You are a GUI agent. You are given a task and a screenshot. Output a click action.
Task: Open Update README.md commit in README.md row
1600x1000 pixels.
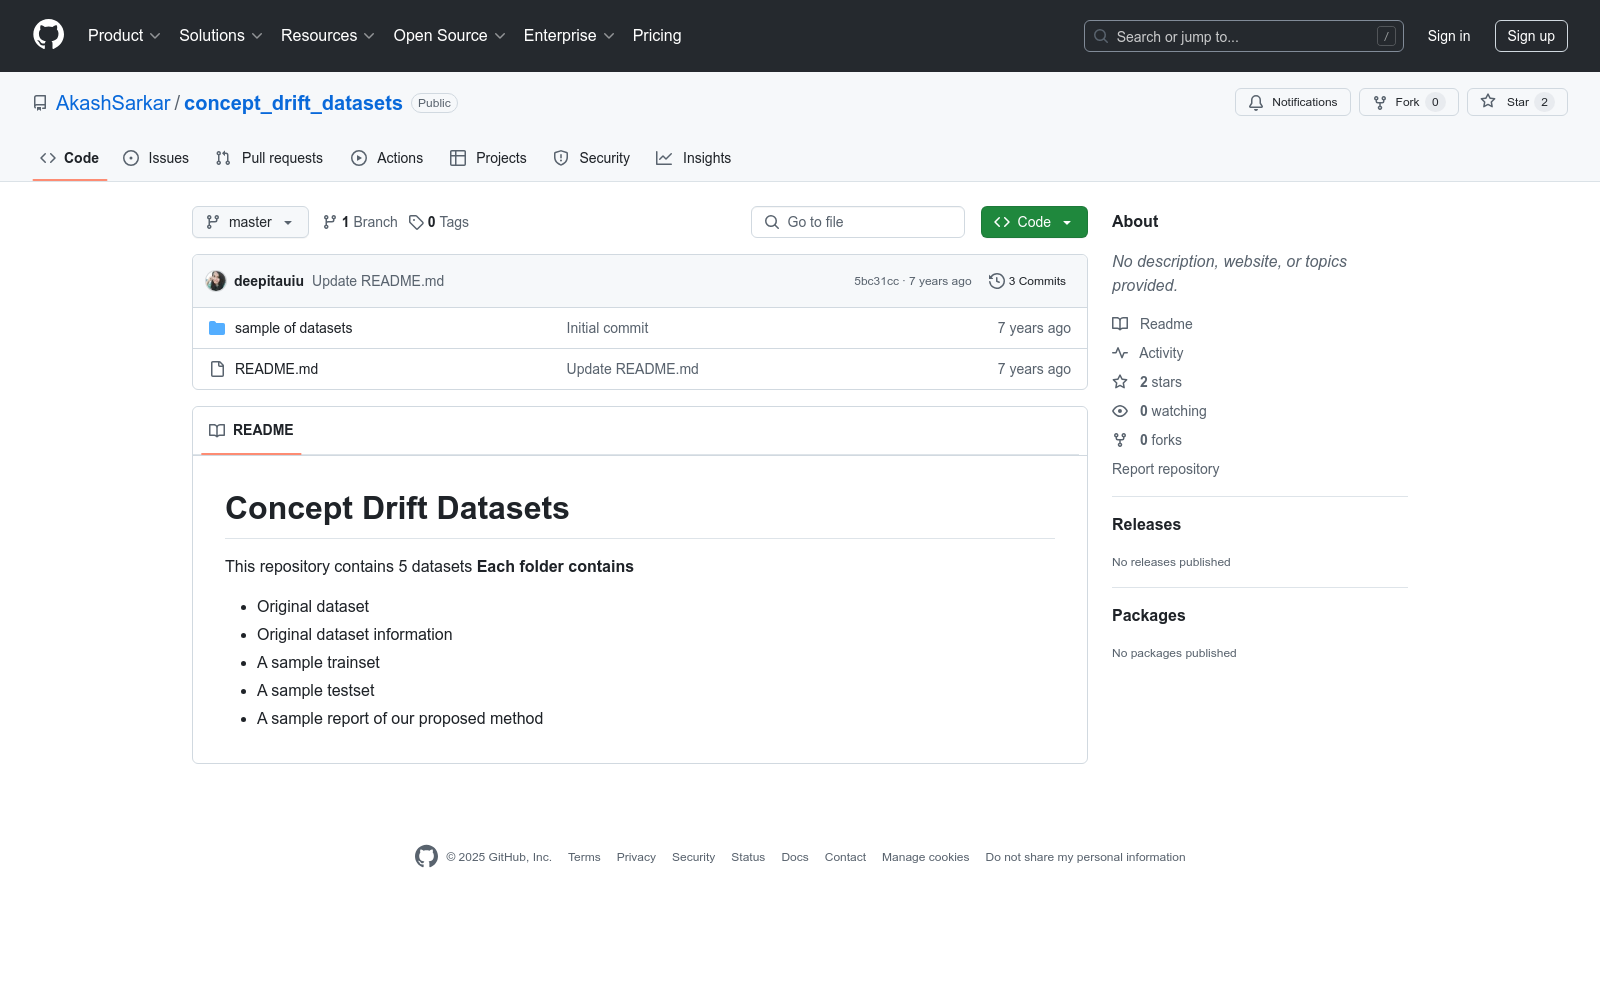(632, 369)
